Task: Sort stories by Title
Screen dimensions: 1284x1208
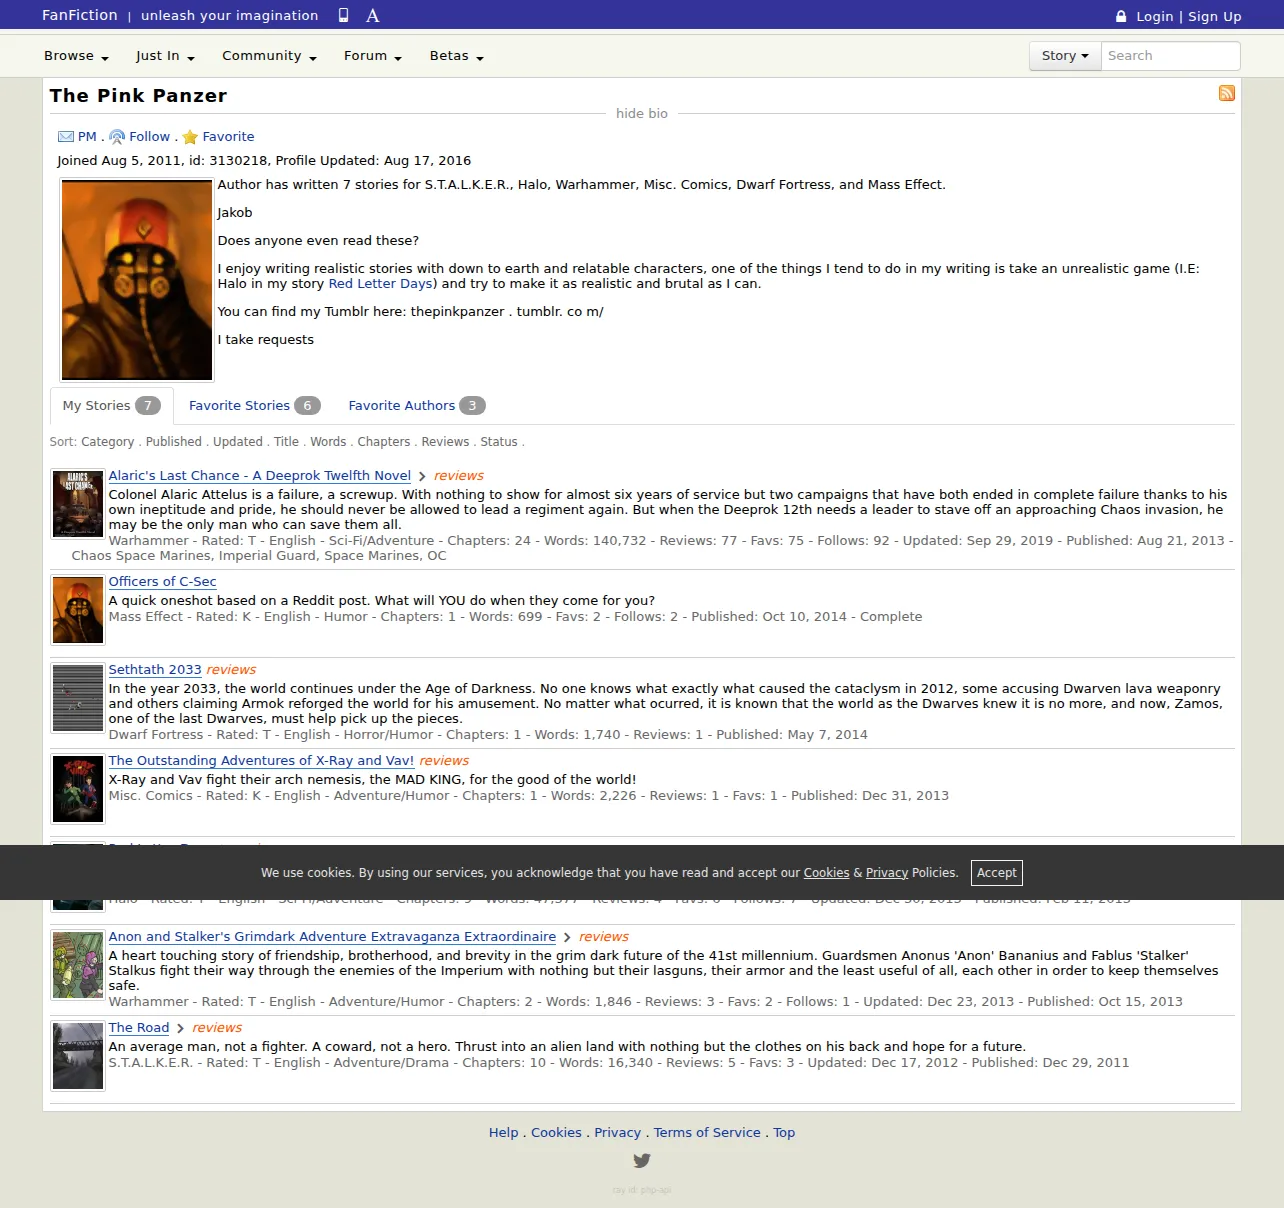Action: coord(287,442)
